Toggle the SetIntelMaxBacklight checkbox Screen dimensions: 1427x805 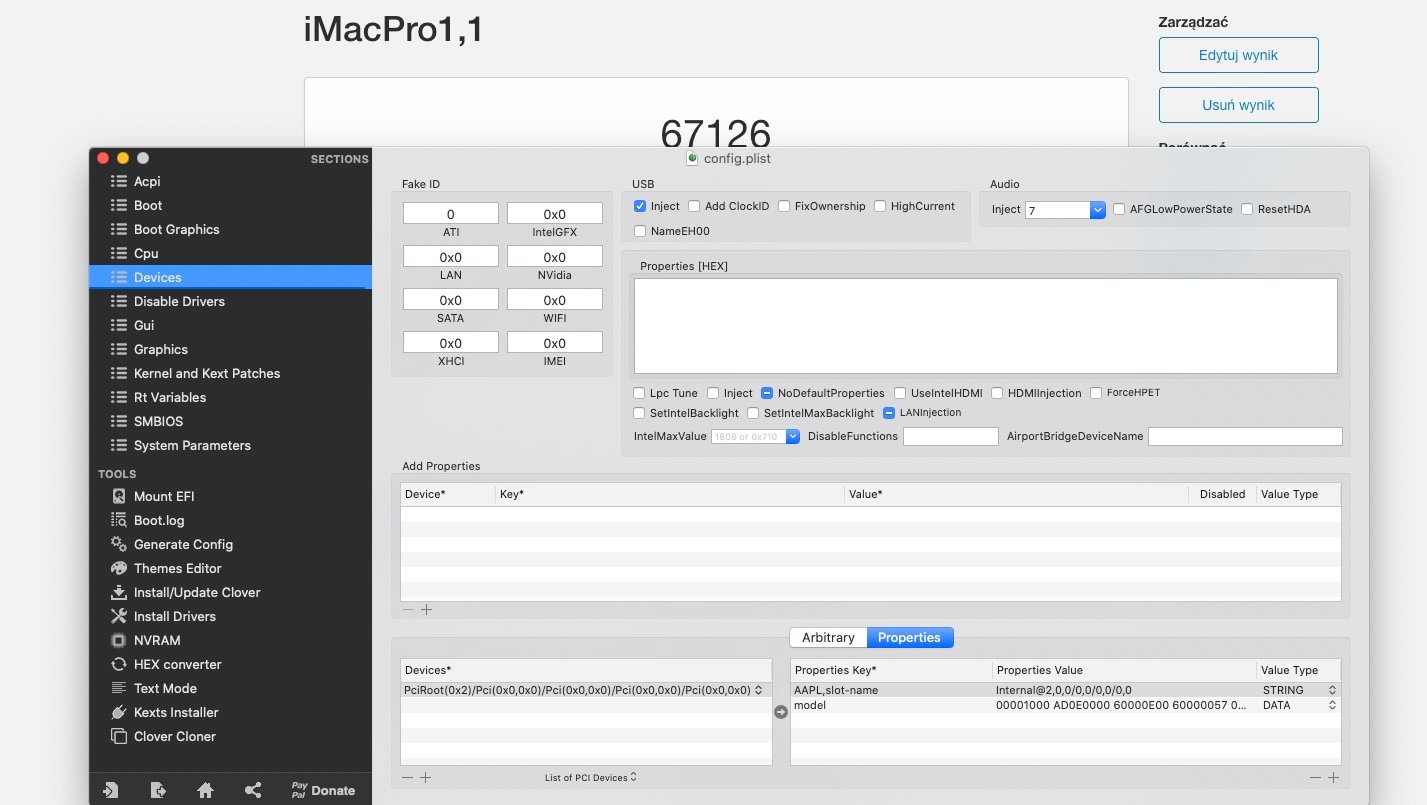click(753, 413)
